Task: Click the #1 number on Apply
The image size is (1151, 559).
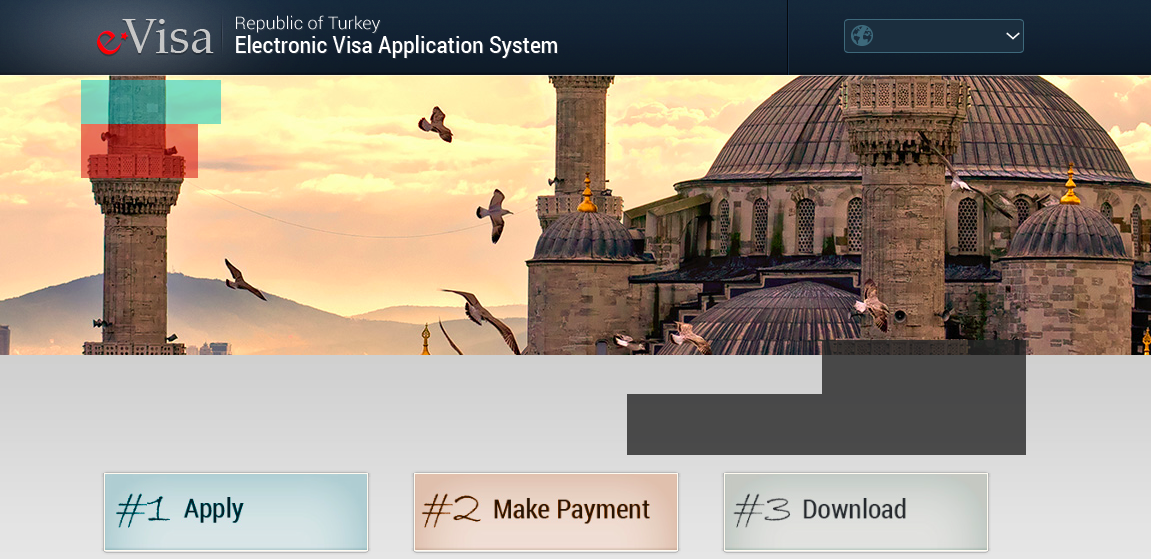Action: click(x=143, y=510)
